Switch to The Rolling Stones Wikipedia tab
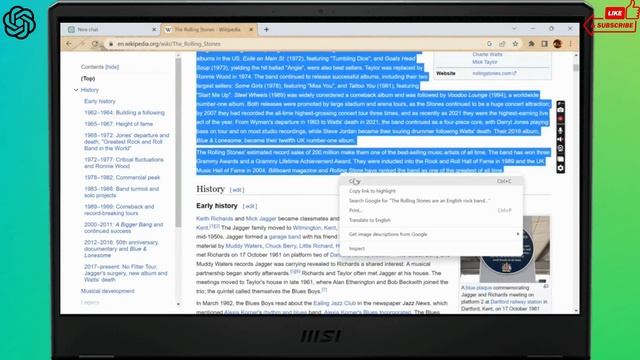This screenshot has width=640, height=360. (208, 29)
